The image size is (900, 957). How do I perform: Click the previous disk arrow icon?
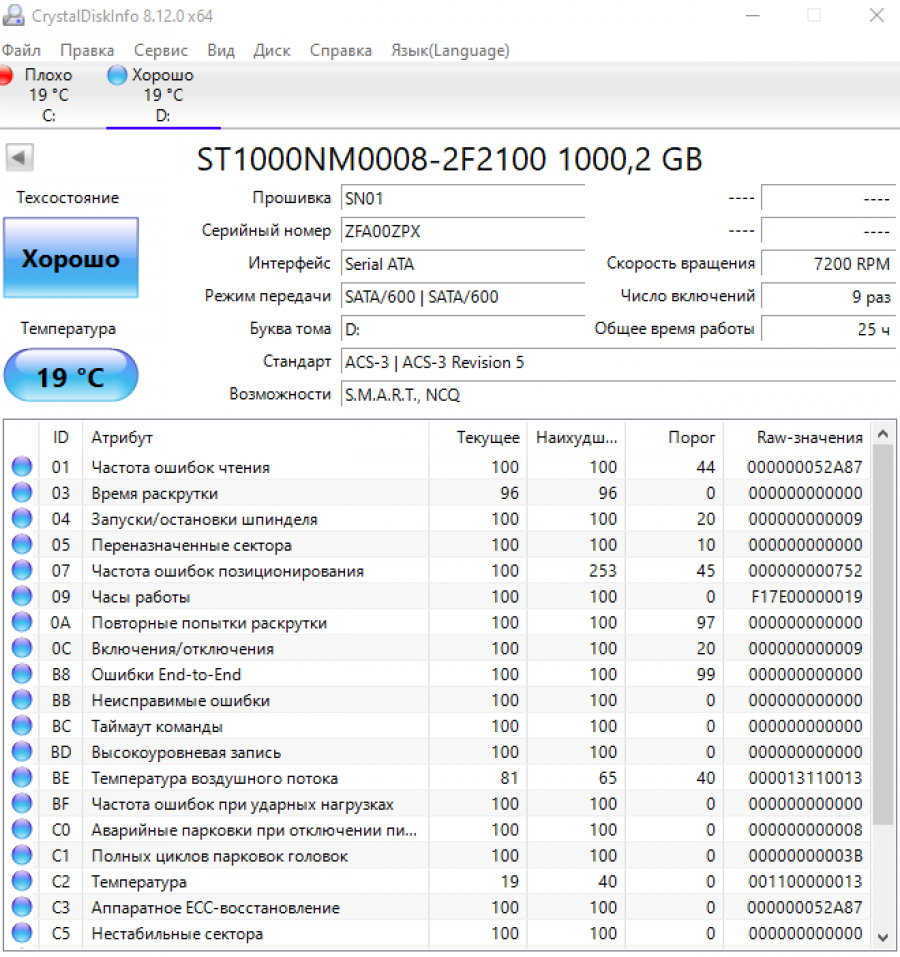click(x=20, y=157)
